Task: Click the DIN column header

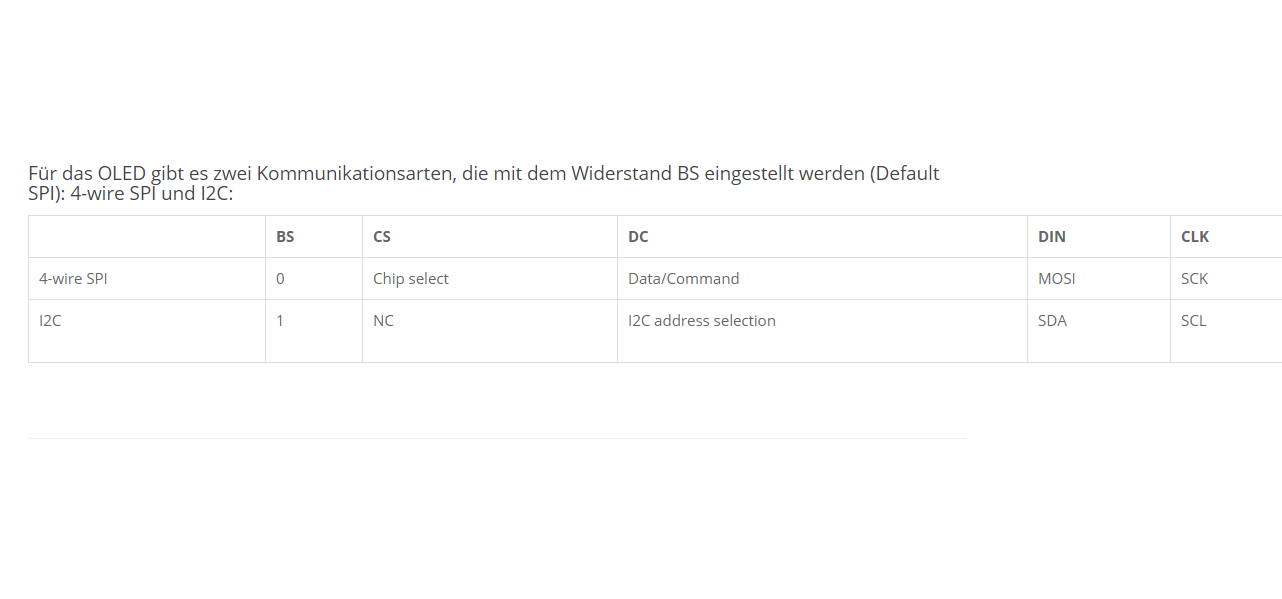Action: pyautogui.click(x=1052, y=237)
